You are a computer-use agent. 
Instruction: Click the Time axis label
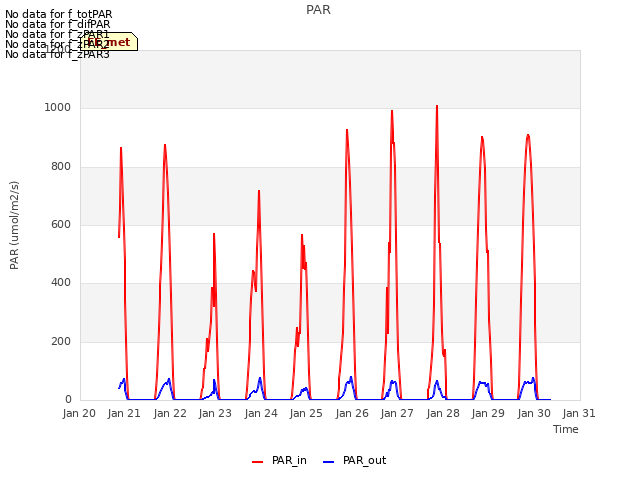pyautogui.click(x=566, y=429)
